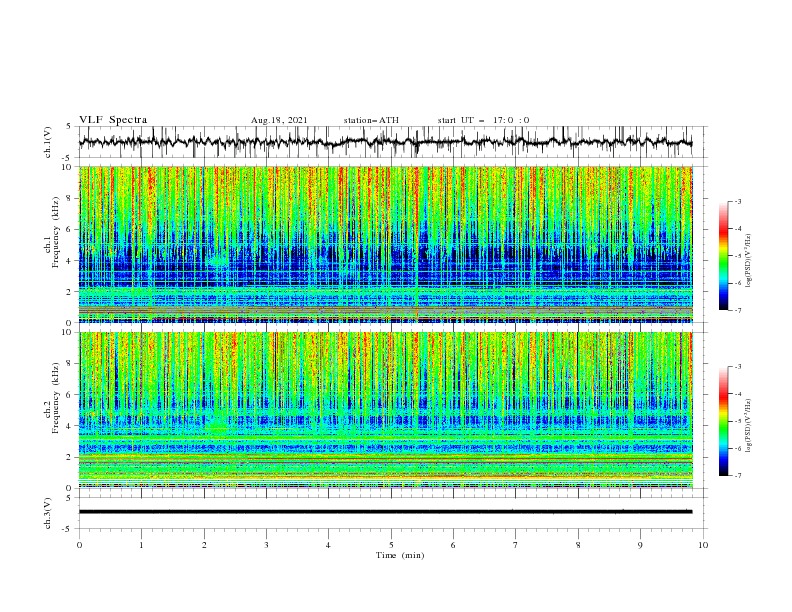
Task: Click the upper color bar "-5" tick label
Action: point(738,256)
